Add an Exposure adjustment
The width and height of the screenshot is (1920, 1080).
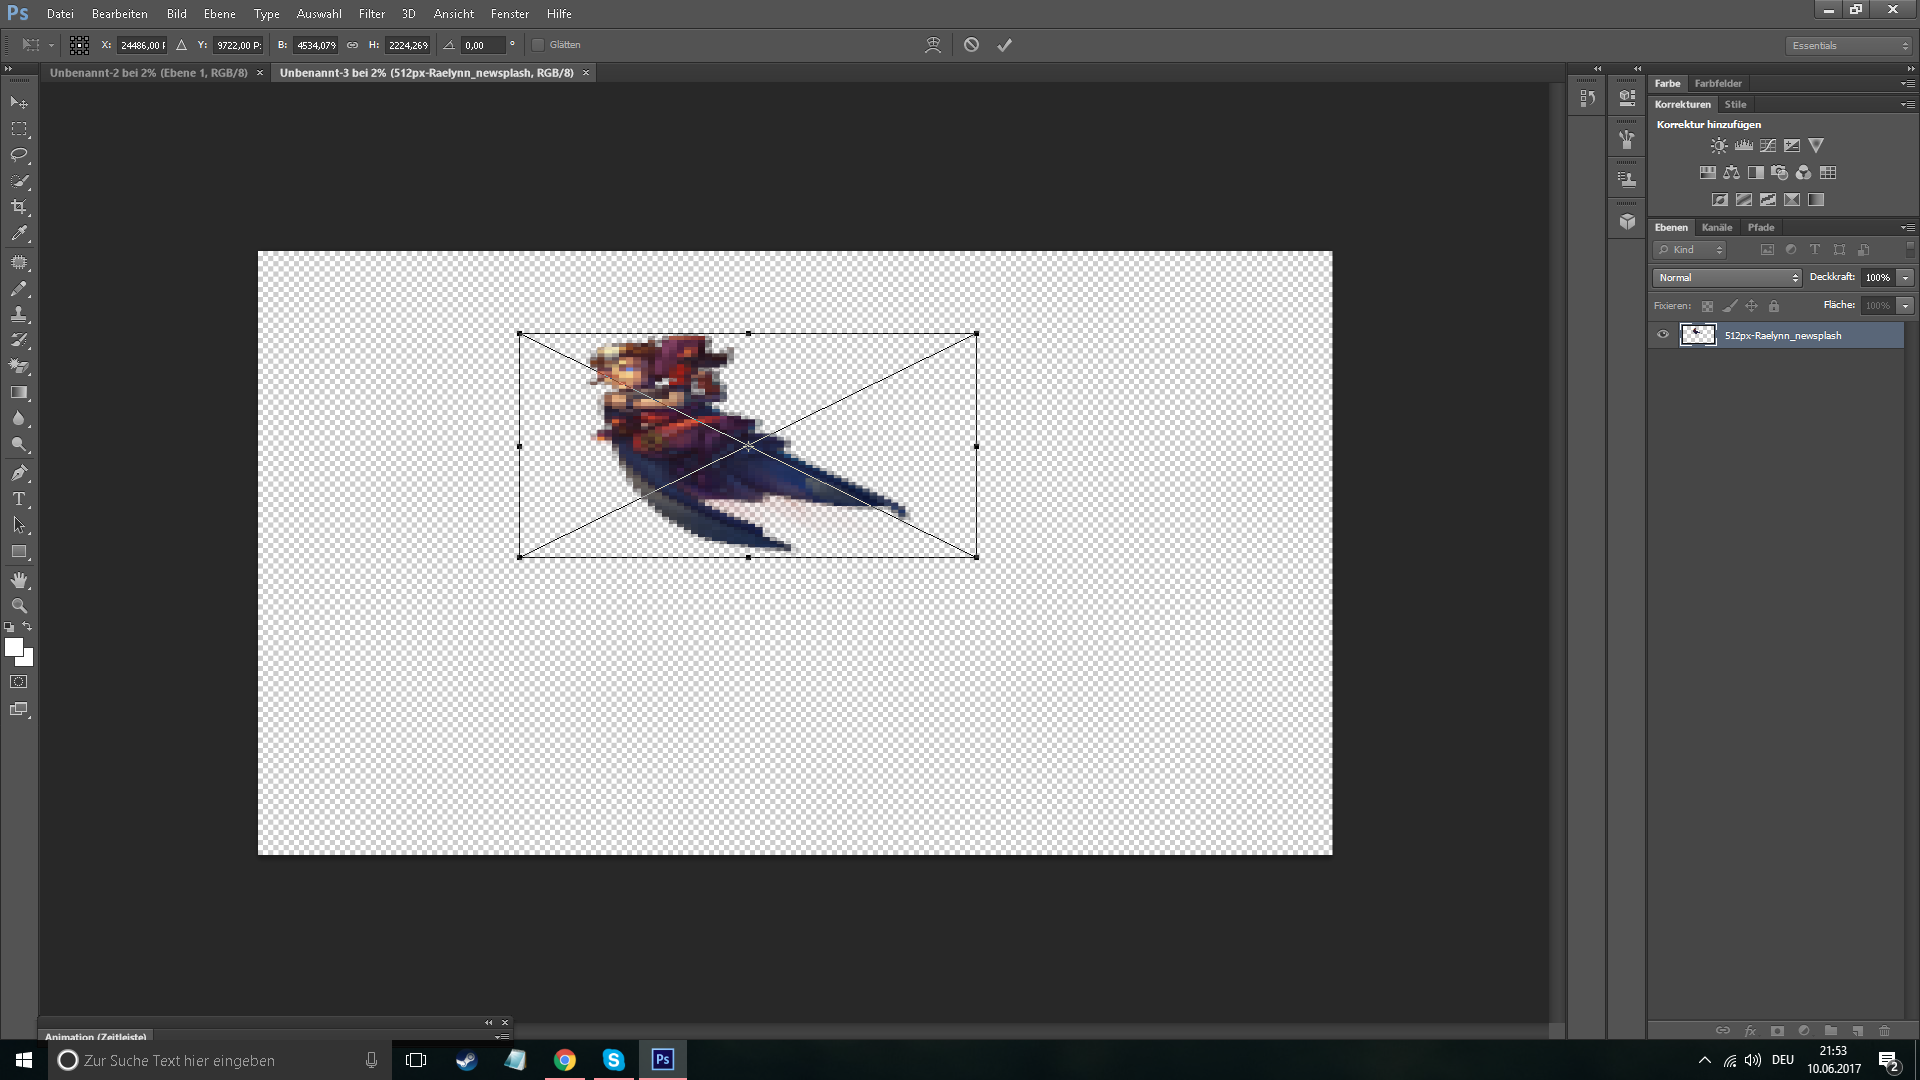click(x=1792, y=146)
